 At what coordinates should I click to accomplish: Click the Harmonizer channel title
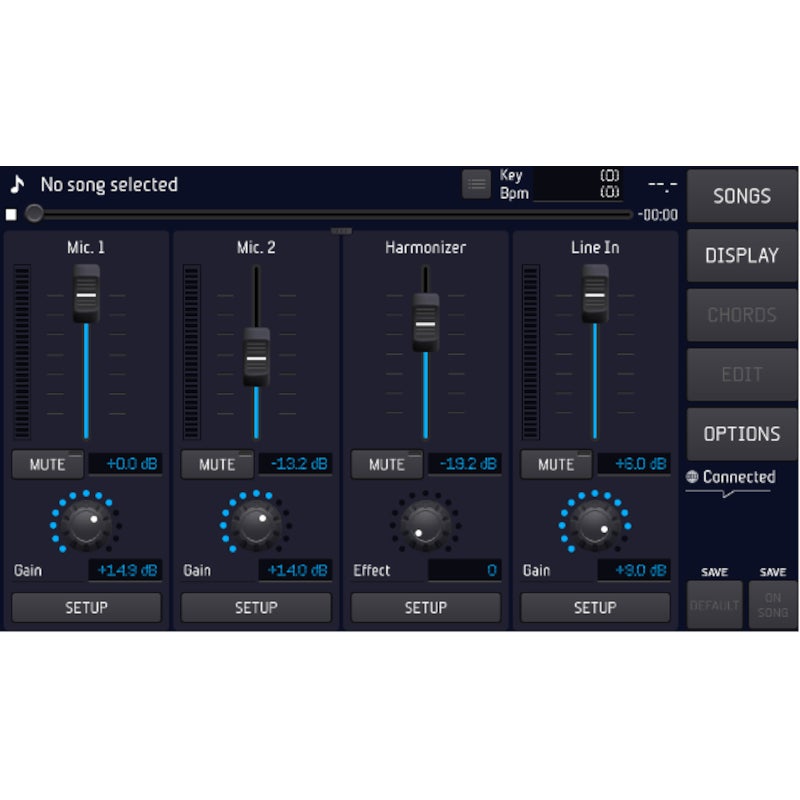point(426,247)
